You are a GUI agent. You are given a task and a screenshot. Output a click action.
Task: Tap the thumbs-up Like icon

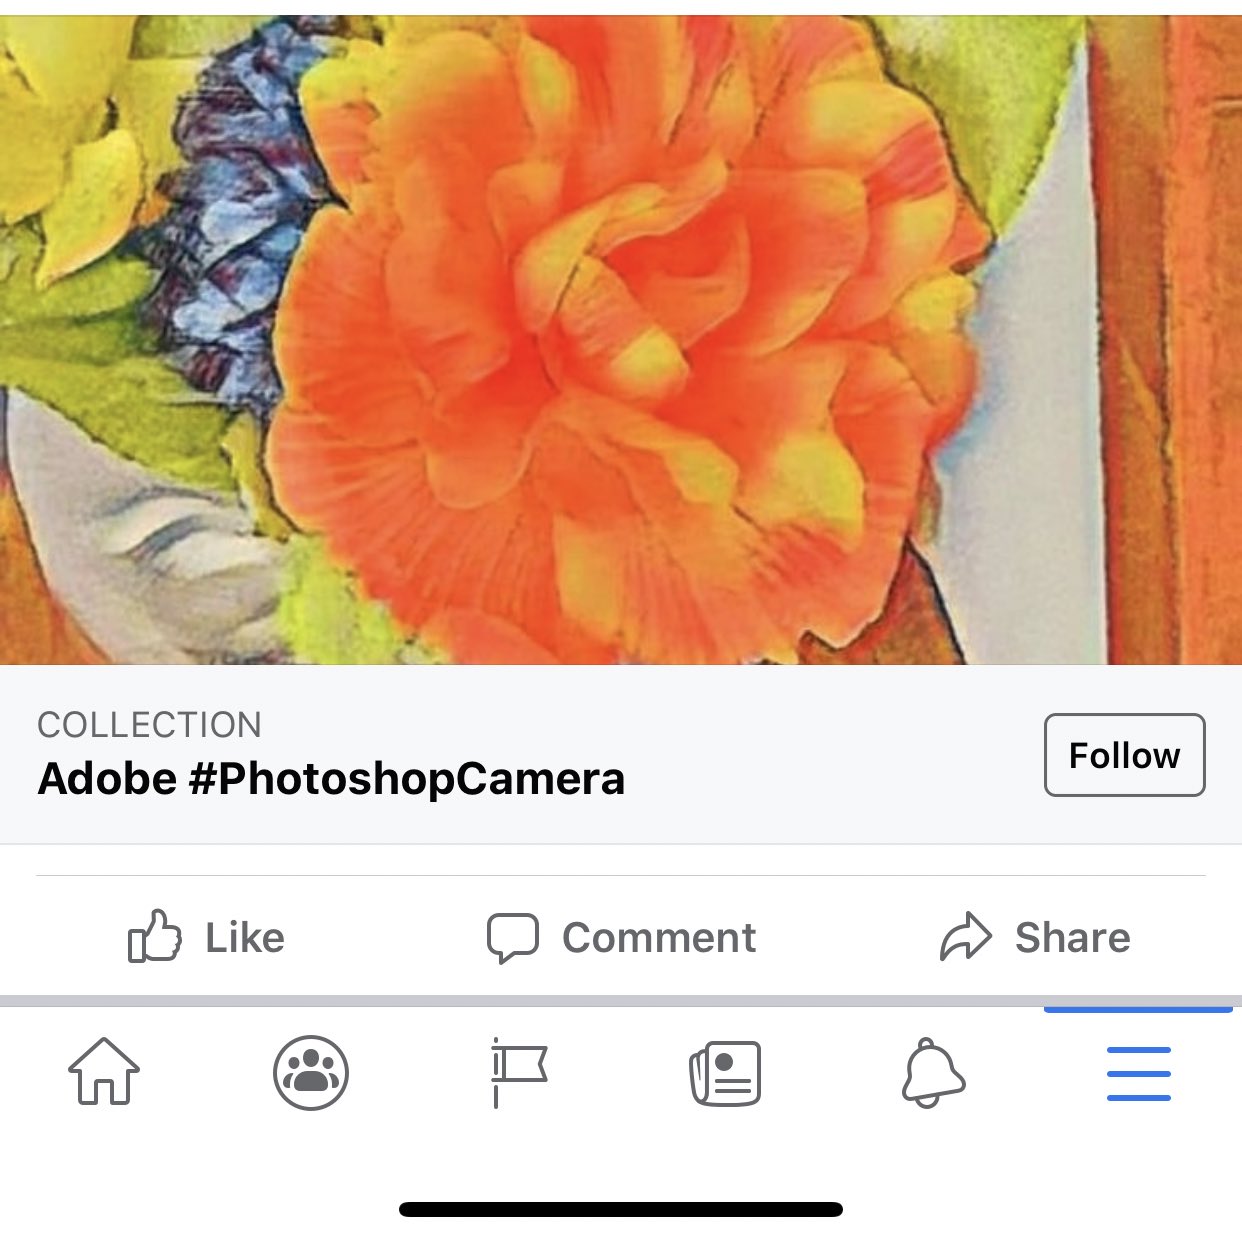pyautogui.click(x=155, y=936)
